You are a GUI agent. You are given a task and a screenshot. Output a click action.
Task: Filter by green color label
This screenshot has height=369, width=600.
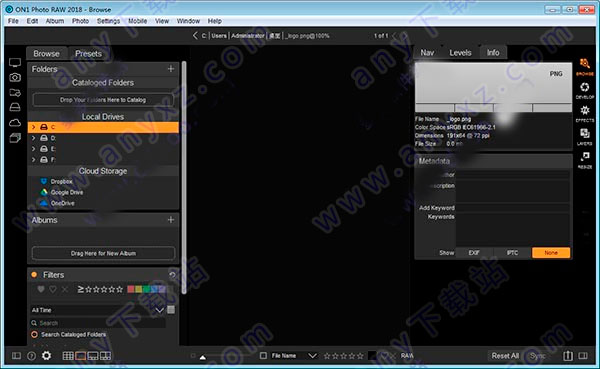146,289
